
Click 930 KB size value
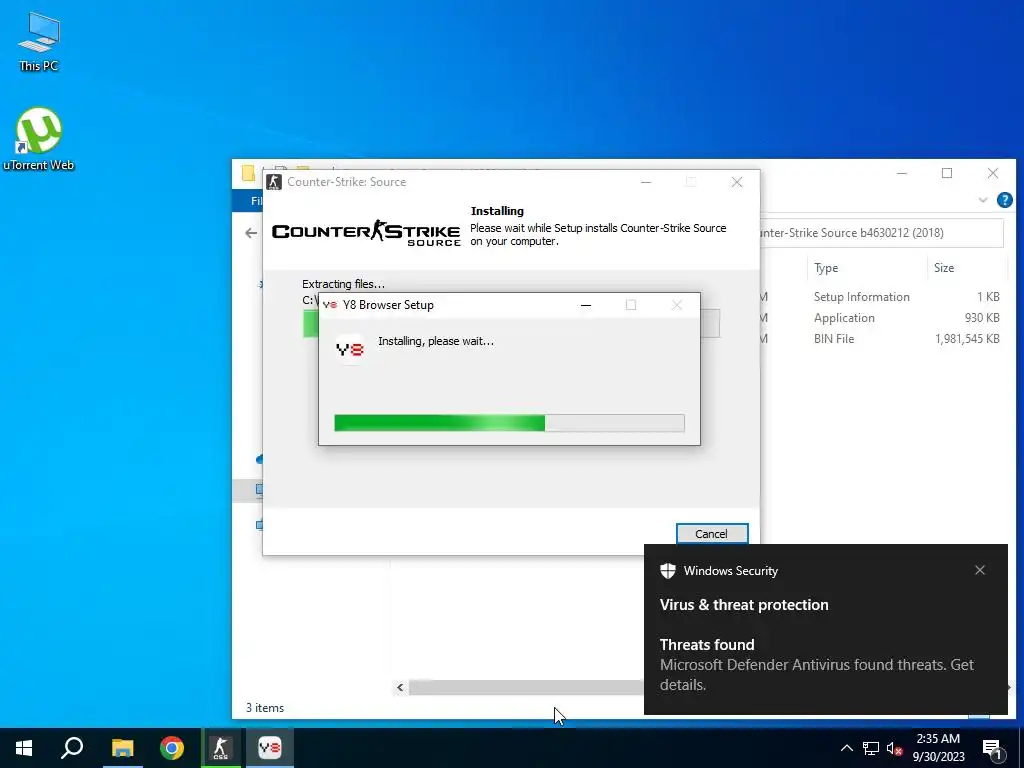[x=982, y=317]
